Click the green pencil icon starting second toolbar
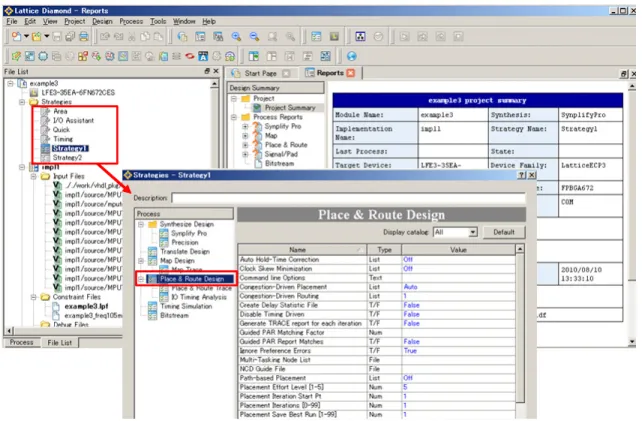642x421 pixels. pos(16,56)
